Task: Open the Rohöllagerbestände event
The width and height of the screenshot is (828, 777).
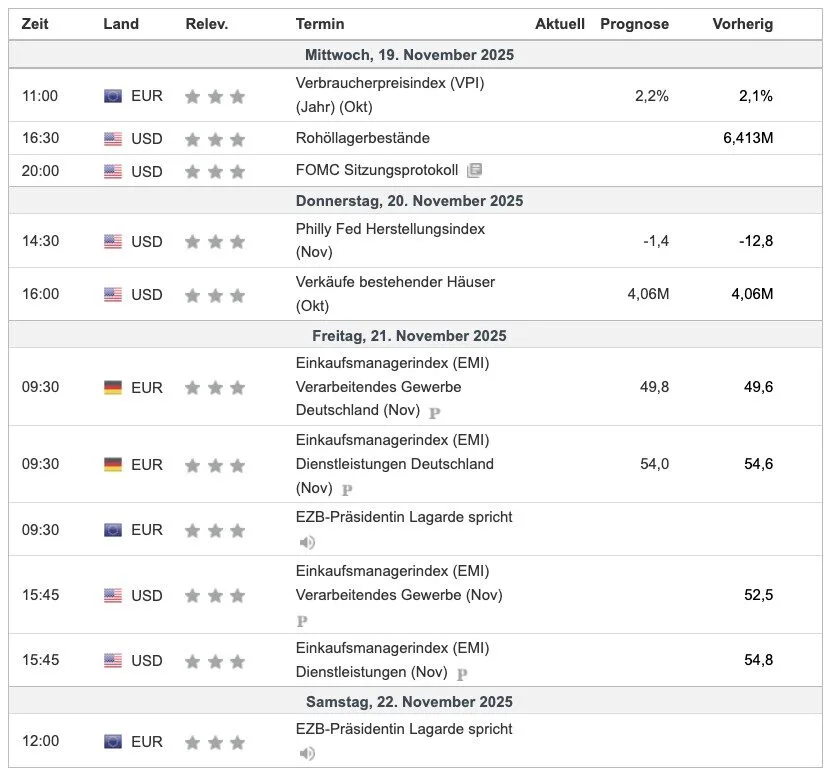Action: coord(363,138)
